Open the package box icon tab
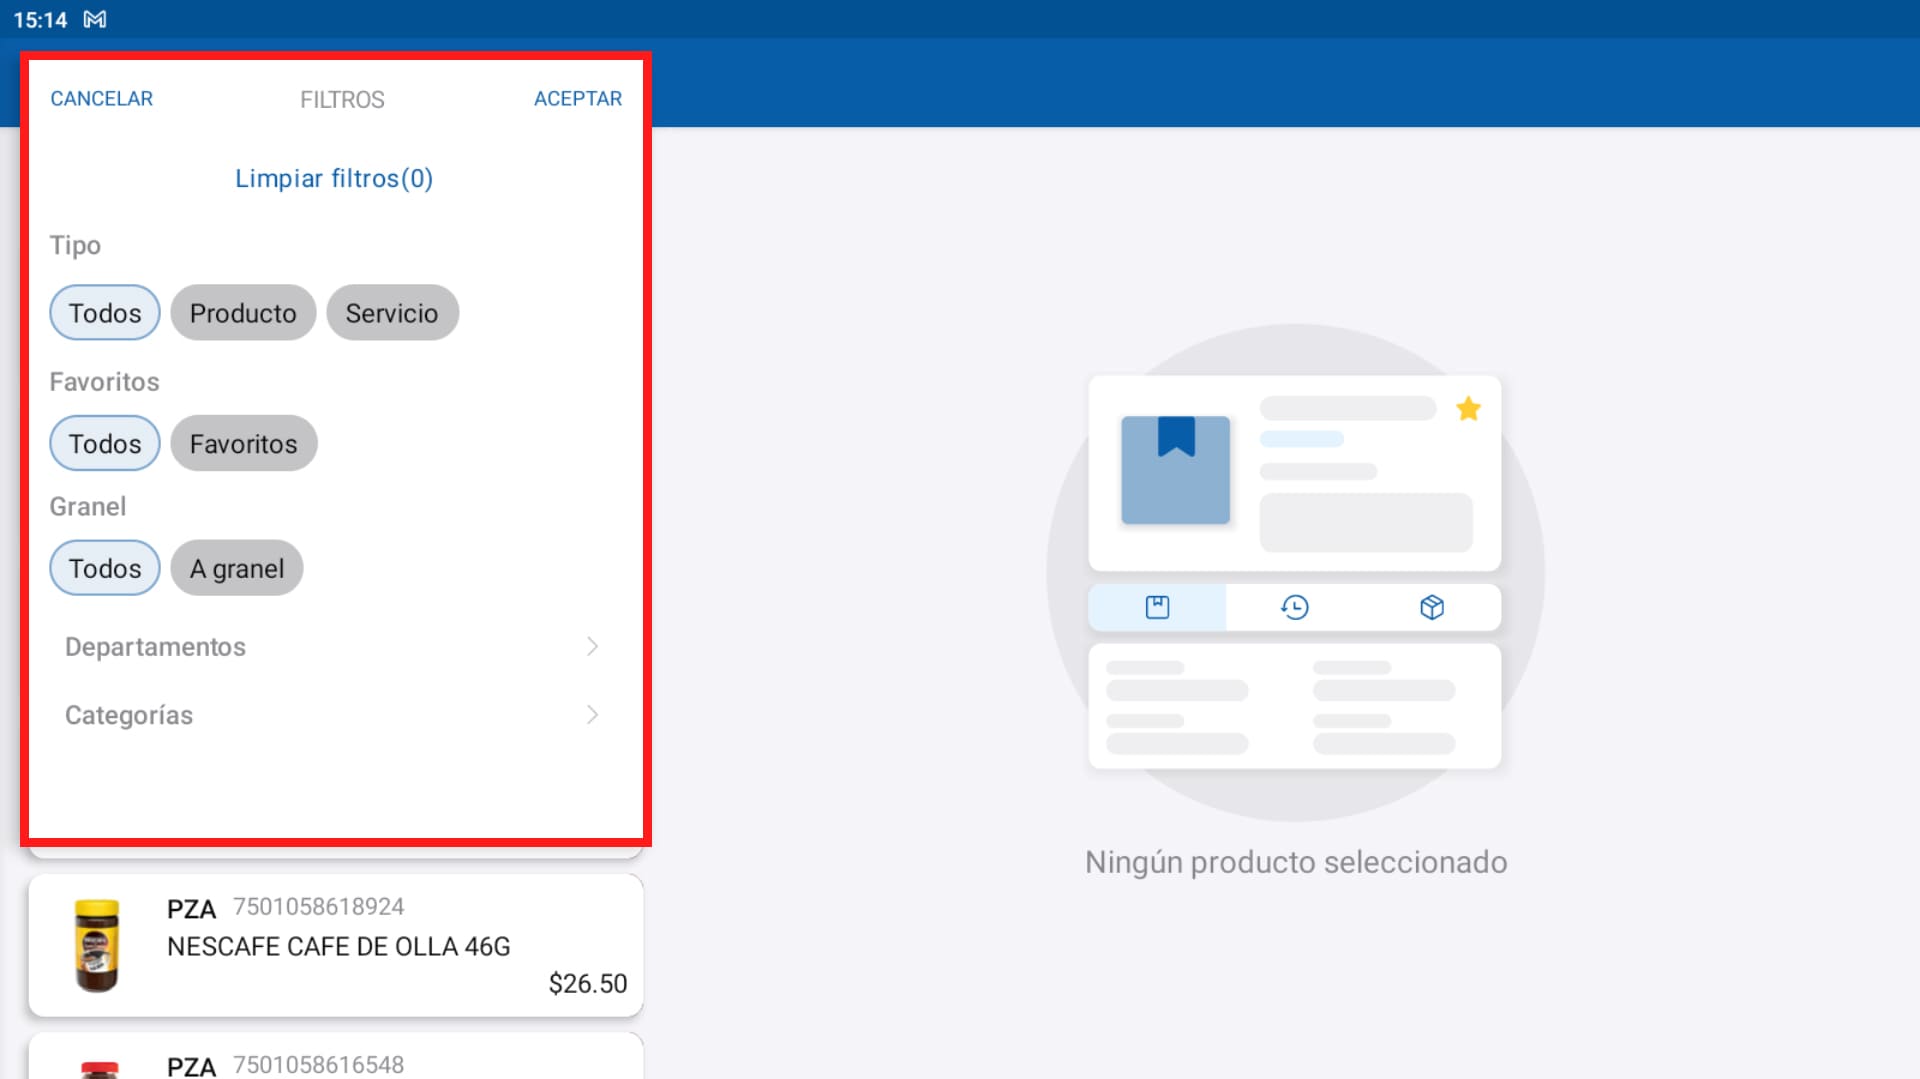Viewport: 1920px width, 1079px height. [1432, 607]
